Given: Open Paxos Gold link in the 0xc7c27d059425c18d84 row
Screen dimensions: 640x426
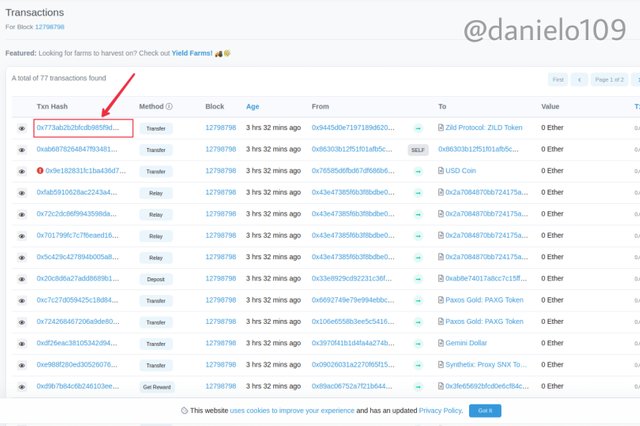Looking at the screenshot, I should point(484,300).
